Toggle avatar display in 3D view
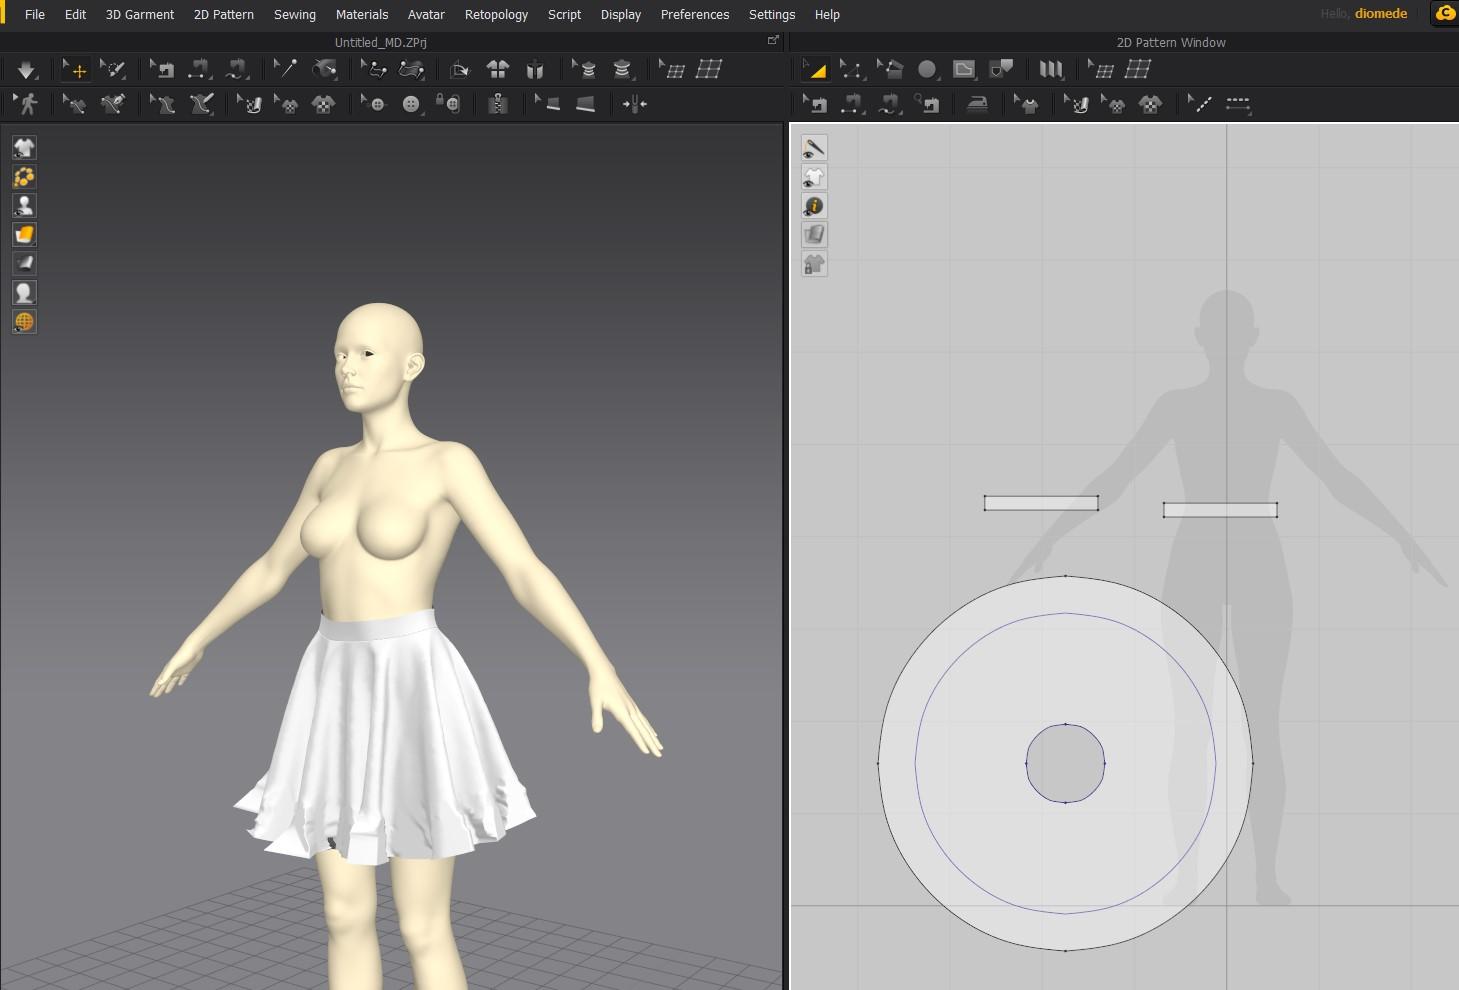Screen dimensions: 1459x990 pos(24,206)
